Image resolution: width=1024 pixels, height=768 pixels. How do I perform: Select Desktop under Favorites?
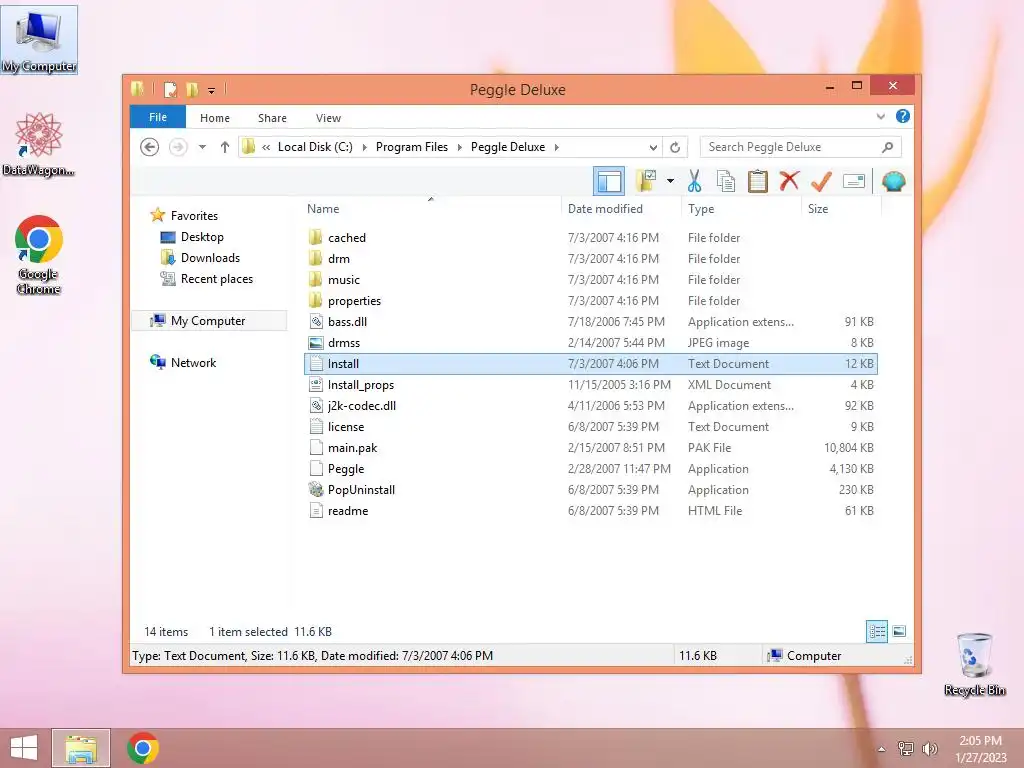coord(202,237)
